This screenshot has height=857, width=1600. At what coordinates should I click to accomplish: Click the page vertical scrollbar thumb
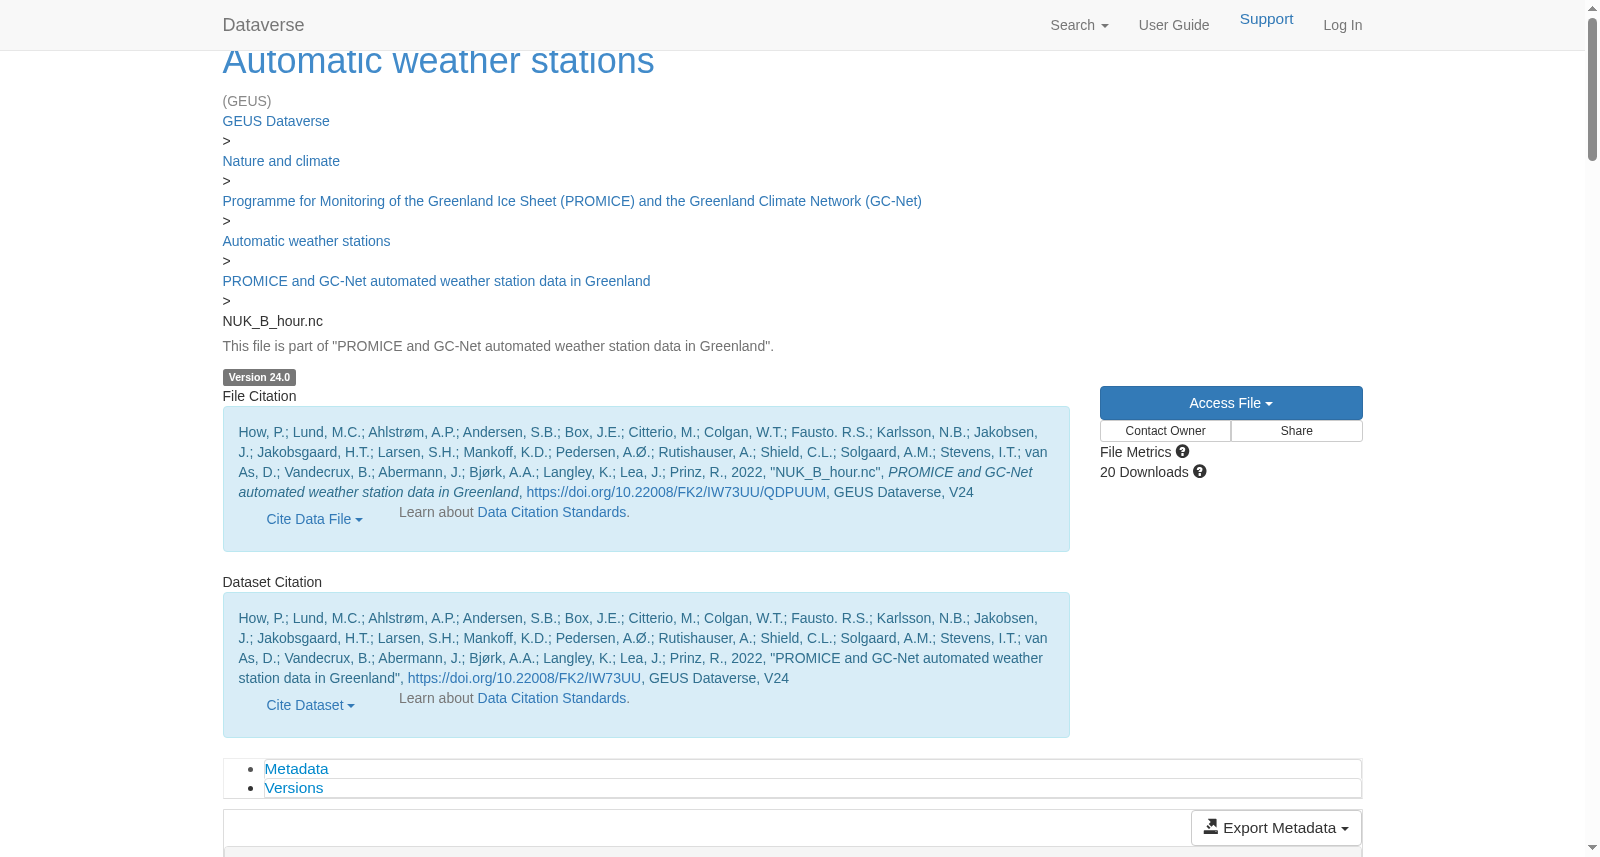click(x=1592, y=88)
